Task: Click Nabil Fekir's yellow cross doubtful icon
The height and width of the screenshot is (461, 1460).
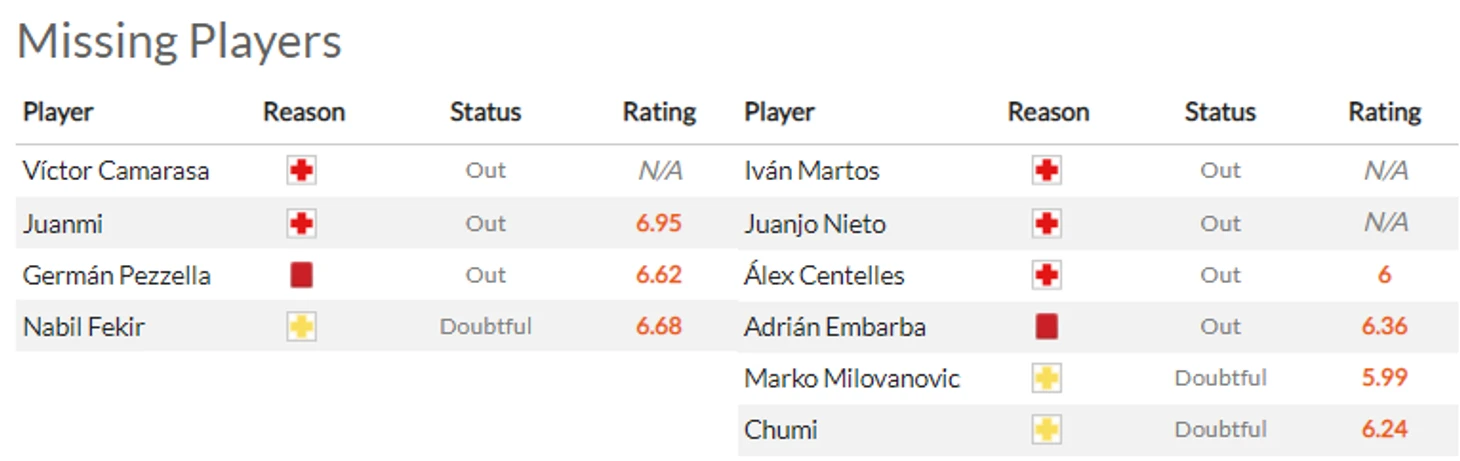Action: [301, 327]
